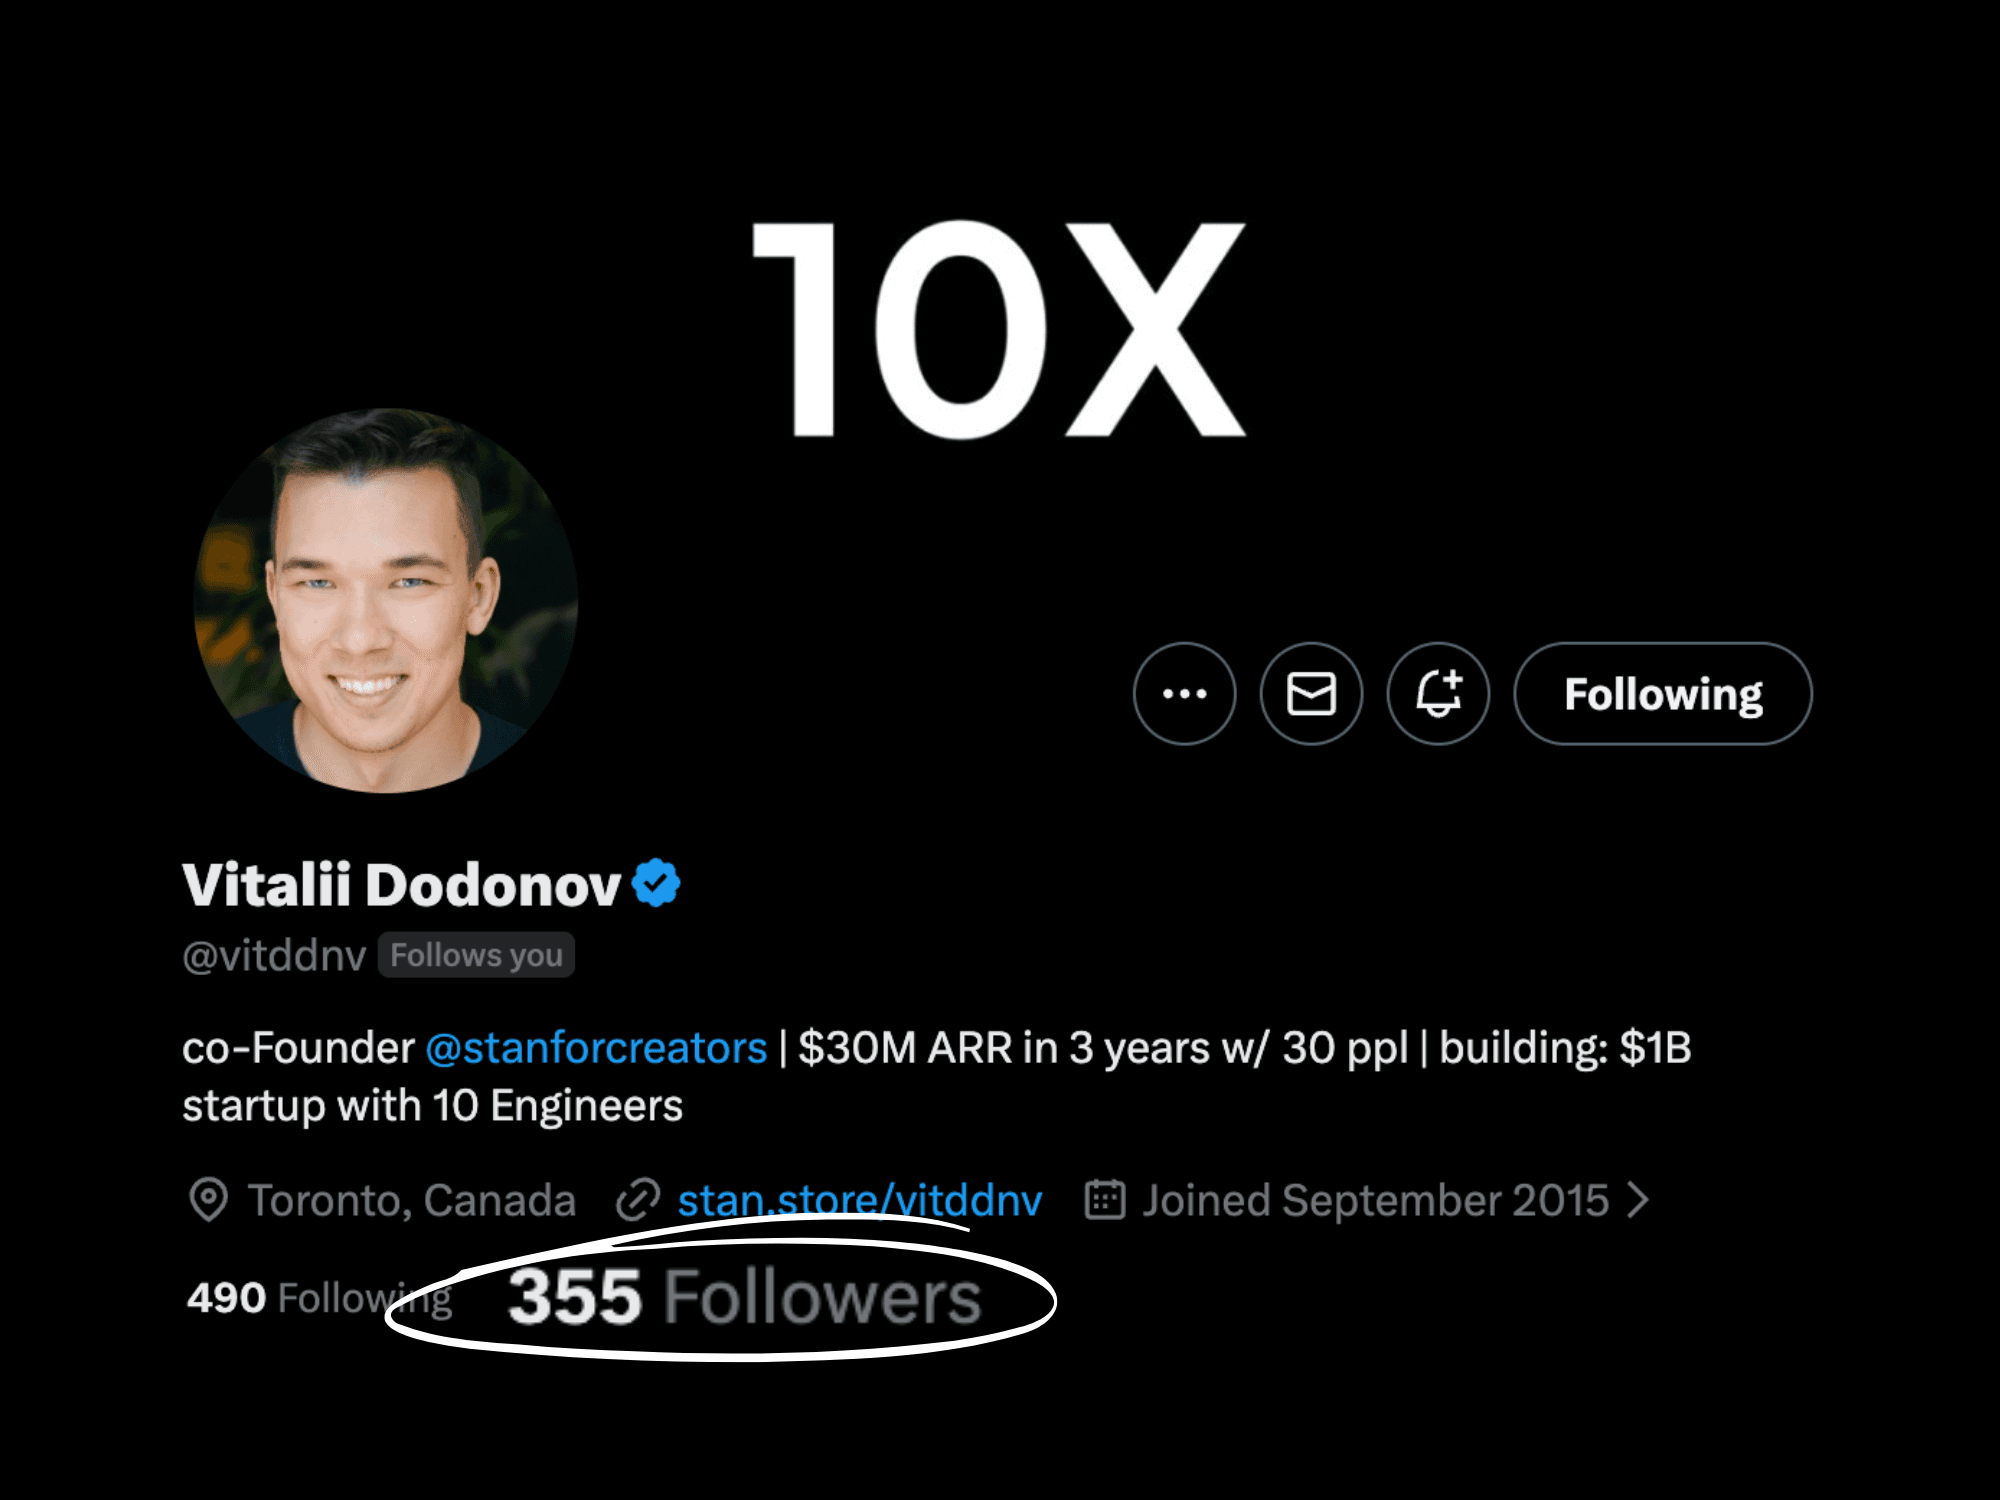Expand the chevron after Joined September 2015
The width and height of the screenshot is (2000, 1500).
click(1637, 1199)
